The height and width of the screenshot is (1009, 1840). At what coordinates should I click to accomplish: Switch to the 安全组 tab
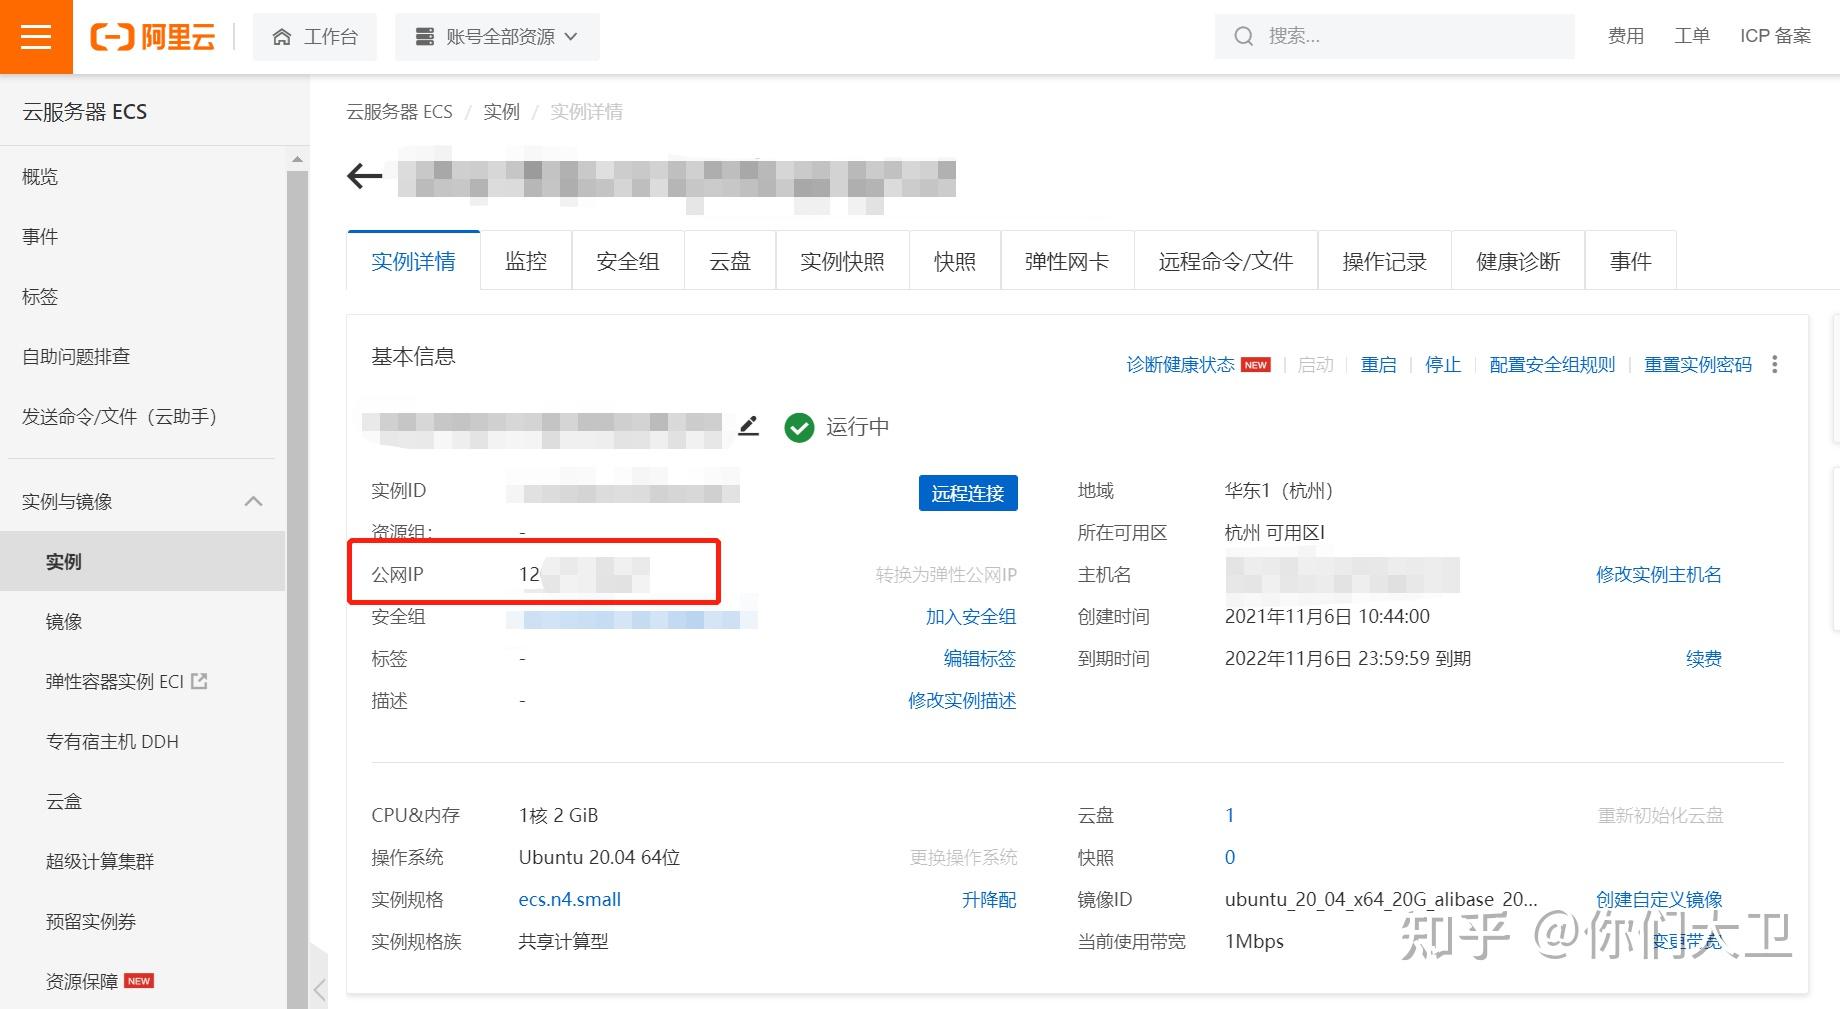pyautogui.click(x=628, y=261)
